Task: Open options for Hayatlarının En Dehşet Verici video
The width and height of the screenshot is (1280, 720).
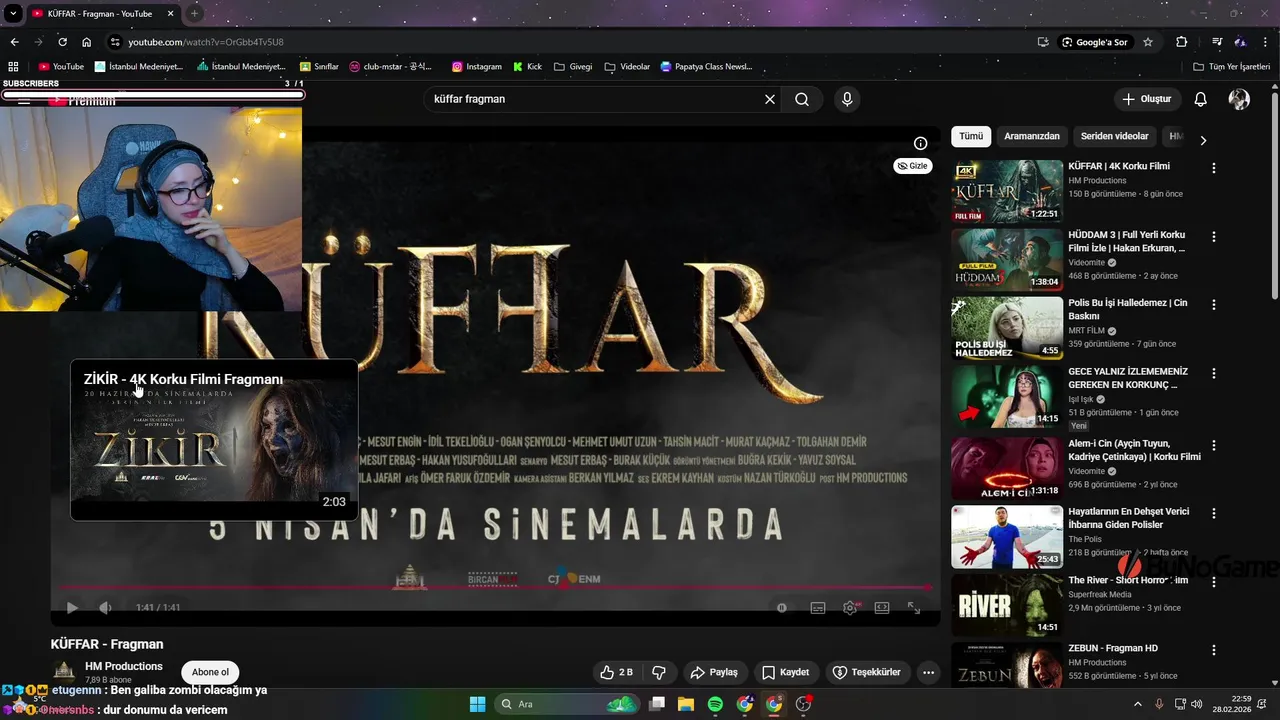Action: pyautogui.click(x=1214, y=513)
